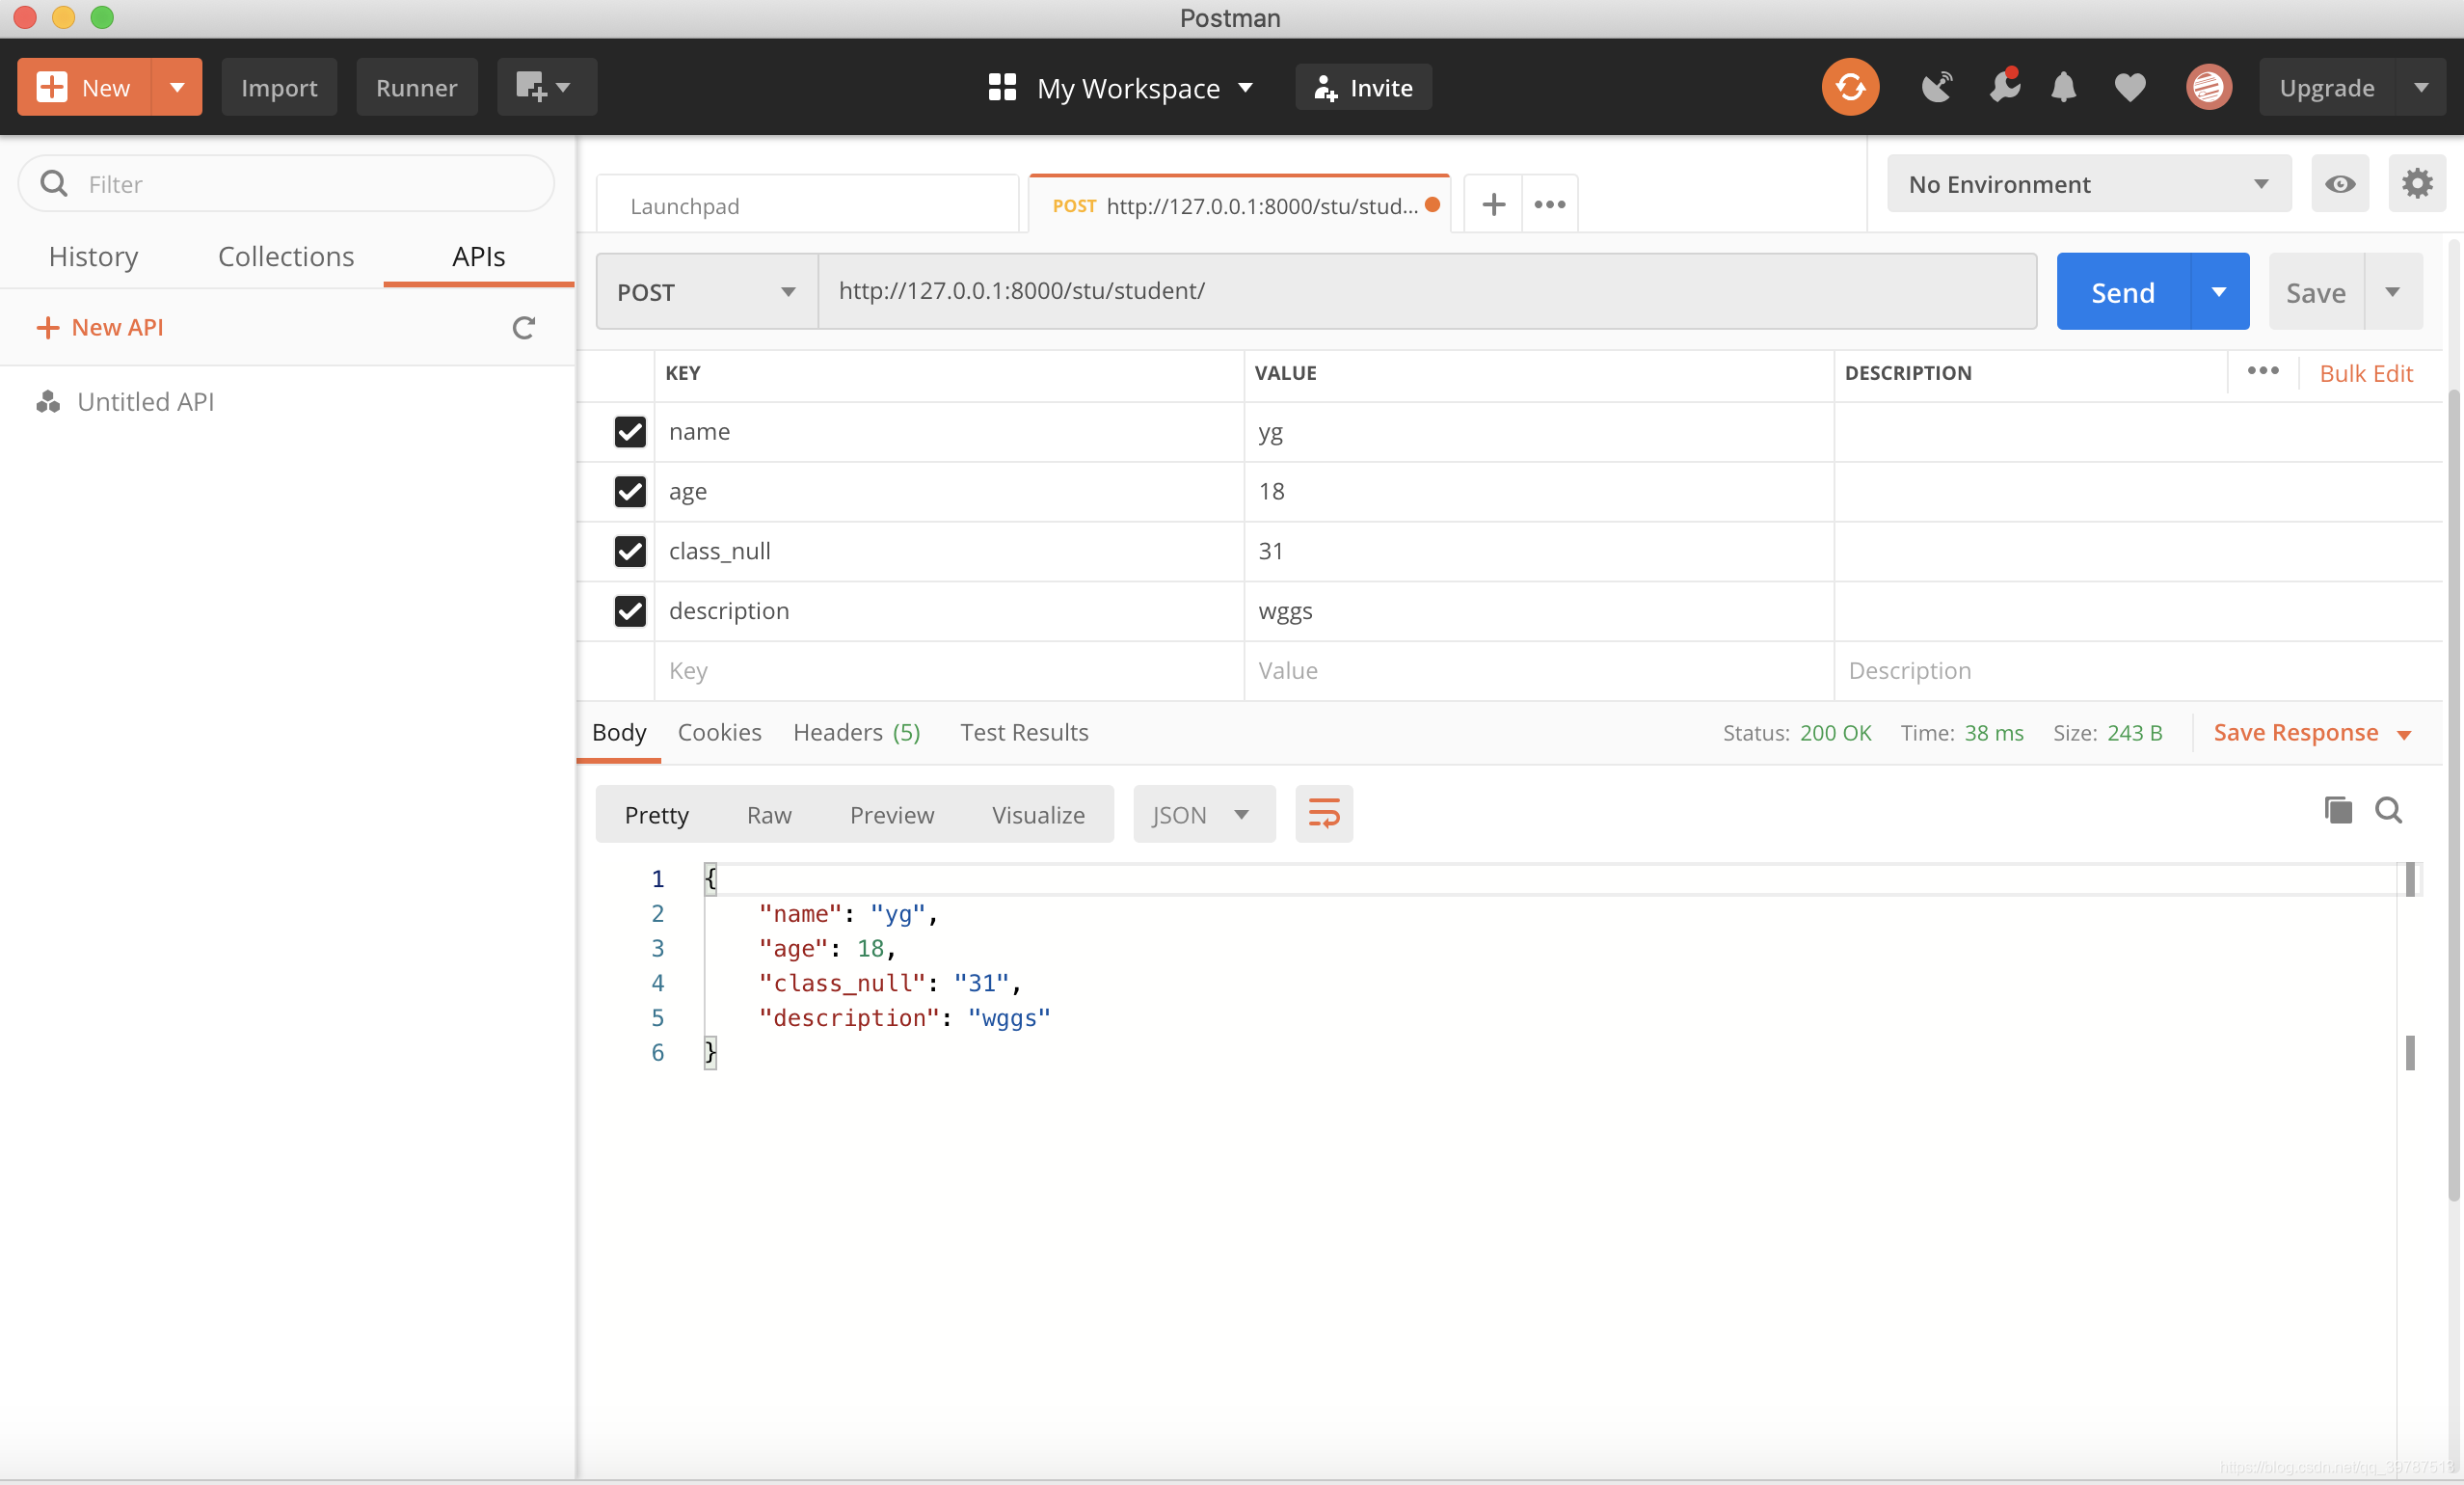Click the search icon in response body
The image size is (2464, 1485).
click(x=2388, y=811)
